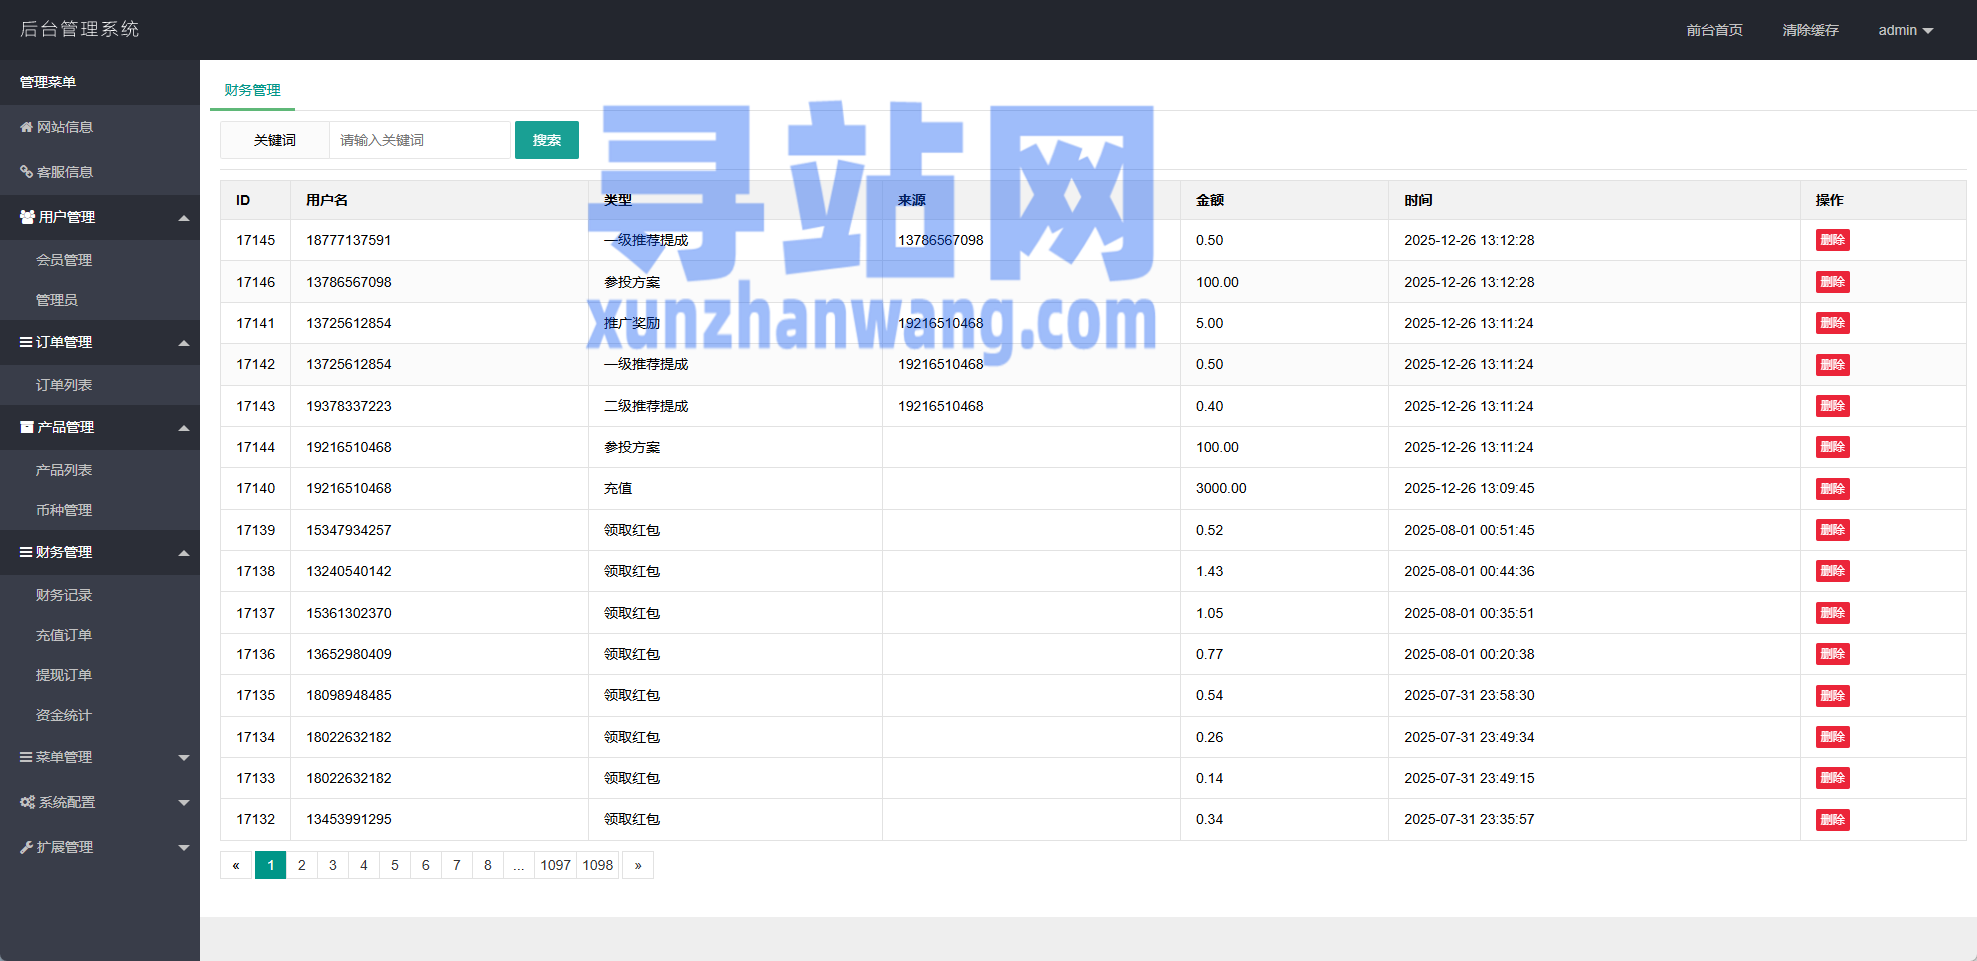Viewport: 1977px width, 961px height.
Task: Click the list icon beside 菜单管理
Action: [26, 757]
